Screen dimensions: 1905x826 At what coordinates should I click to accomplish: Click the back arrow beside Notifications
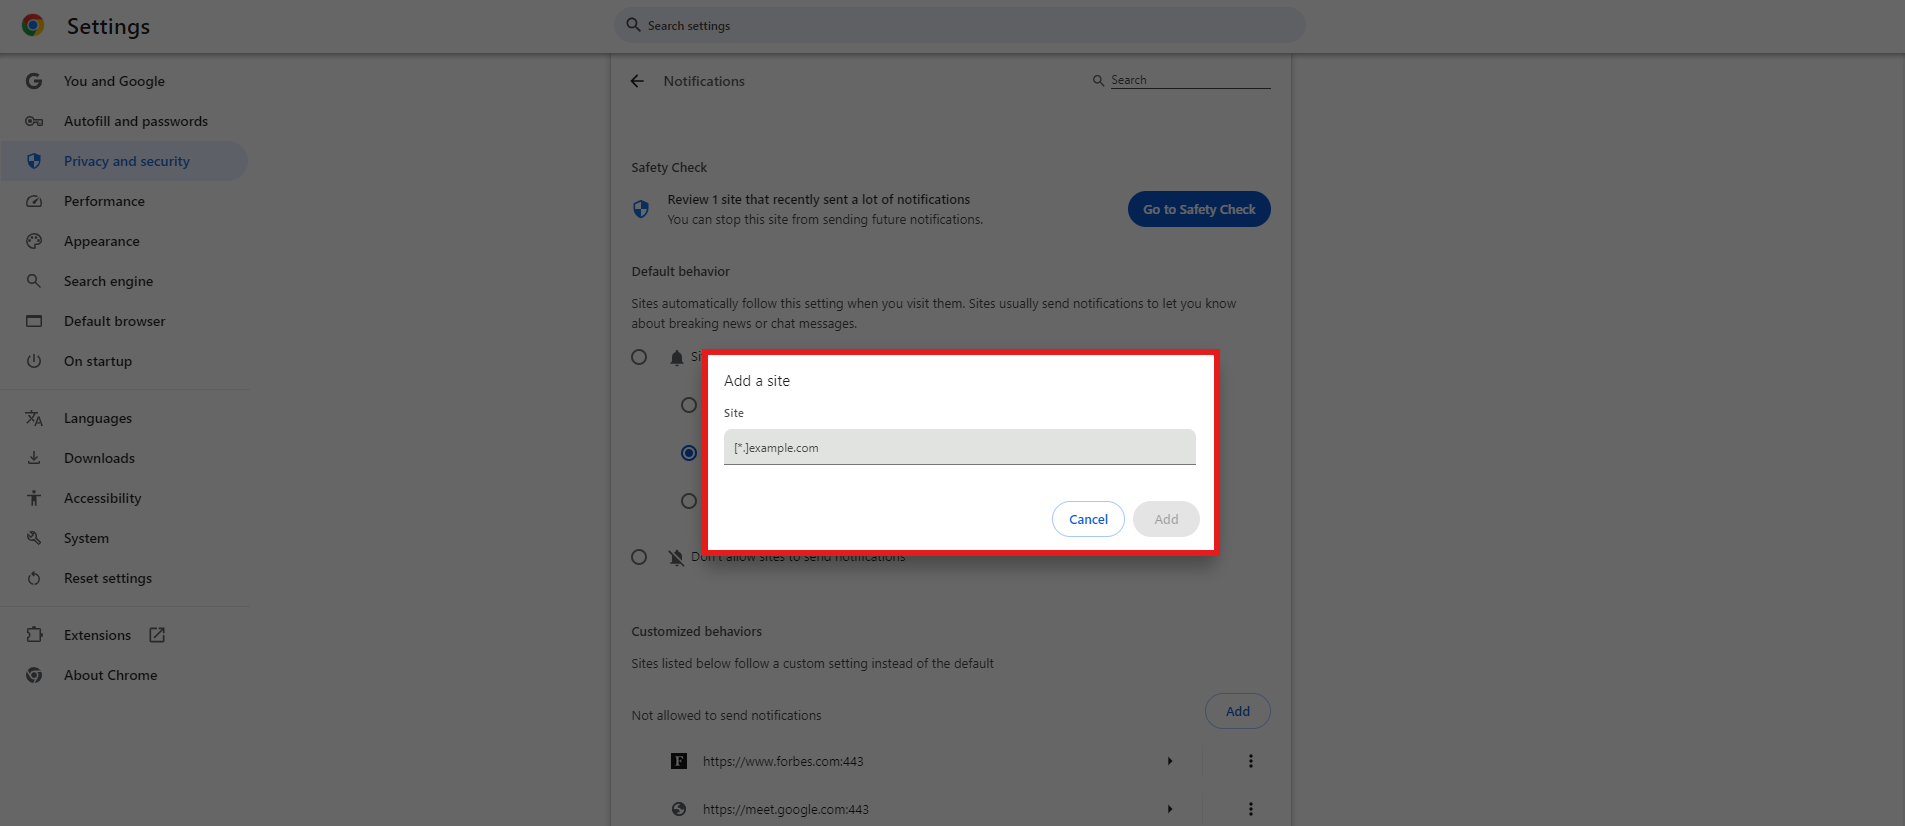pos(637,81)
